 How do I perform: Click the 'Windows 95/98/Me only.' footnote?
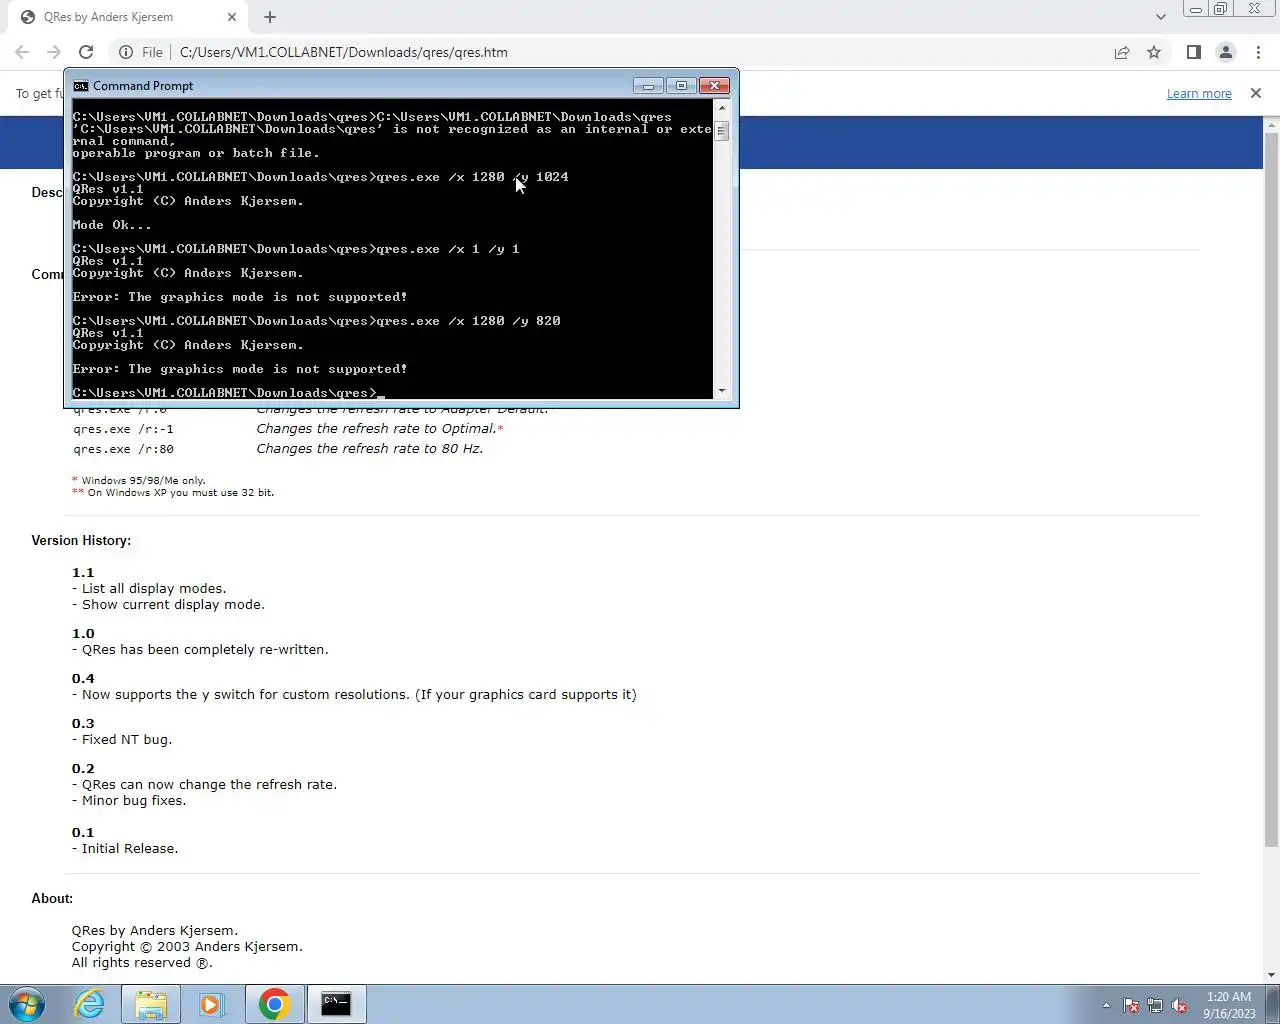pyautogui.click(x=143, y=480)
